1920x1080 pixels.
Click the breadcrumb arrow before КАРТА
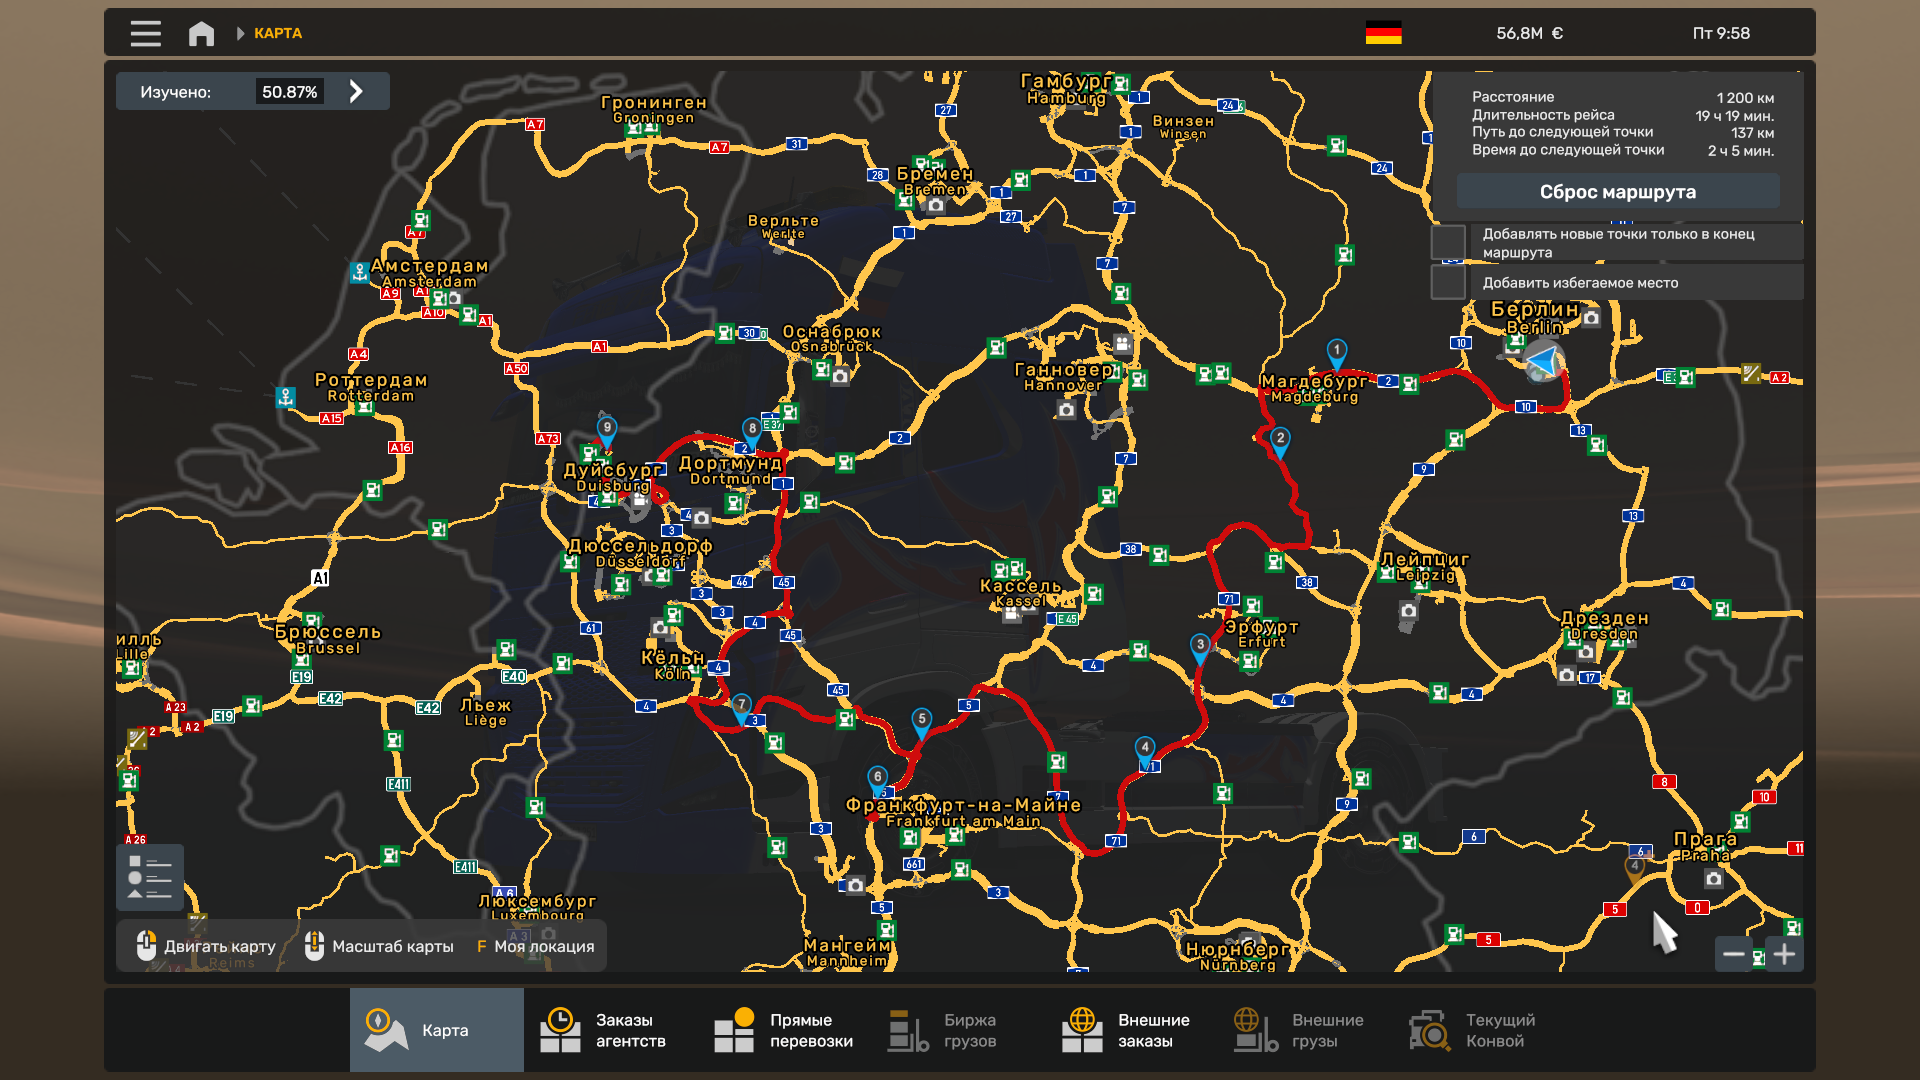240,33
